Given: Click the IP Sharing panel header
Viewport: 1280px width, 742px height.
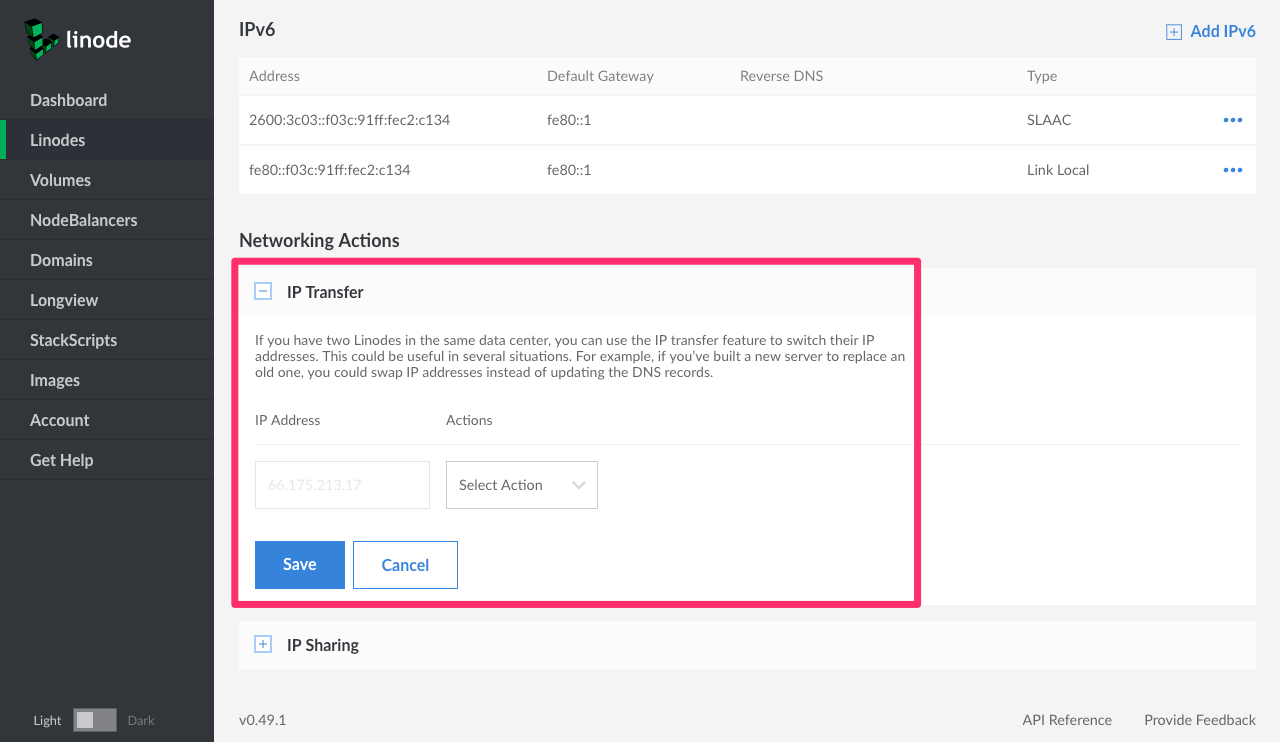Looking at the screenshot, I should pyautogui.click(x=323, y=645).
